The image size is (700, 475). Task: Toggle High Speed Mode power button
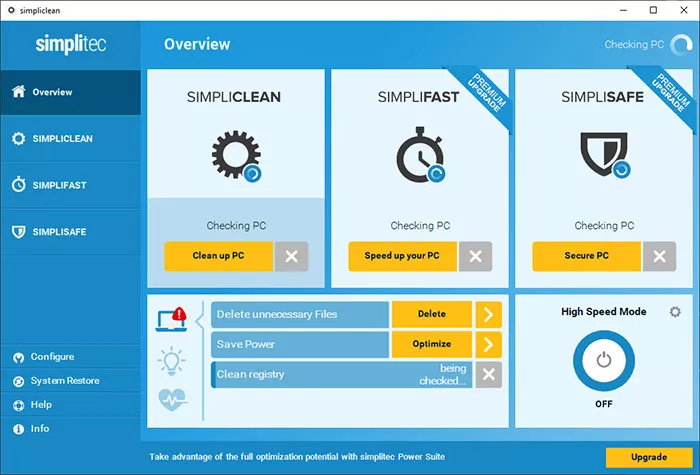(604, 360)
